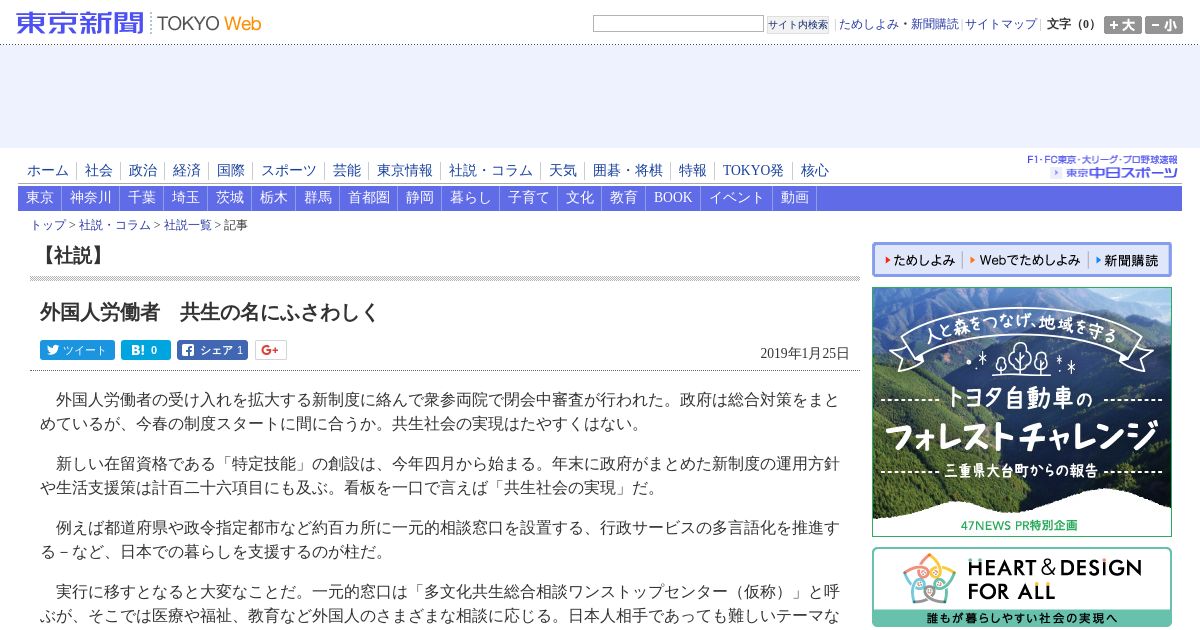Open the トヨタ自動車 フォレストチャレンジ ad banner
The width and height of the screenshot is (1200, 630).
[1022, 412]
